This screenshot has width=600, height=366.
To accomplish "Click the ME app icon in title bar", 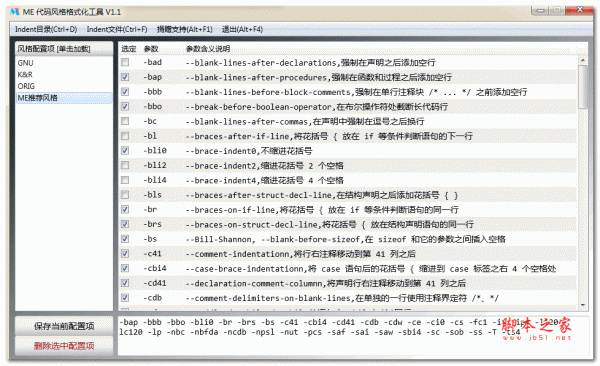I will click(x=15, y=12).
